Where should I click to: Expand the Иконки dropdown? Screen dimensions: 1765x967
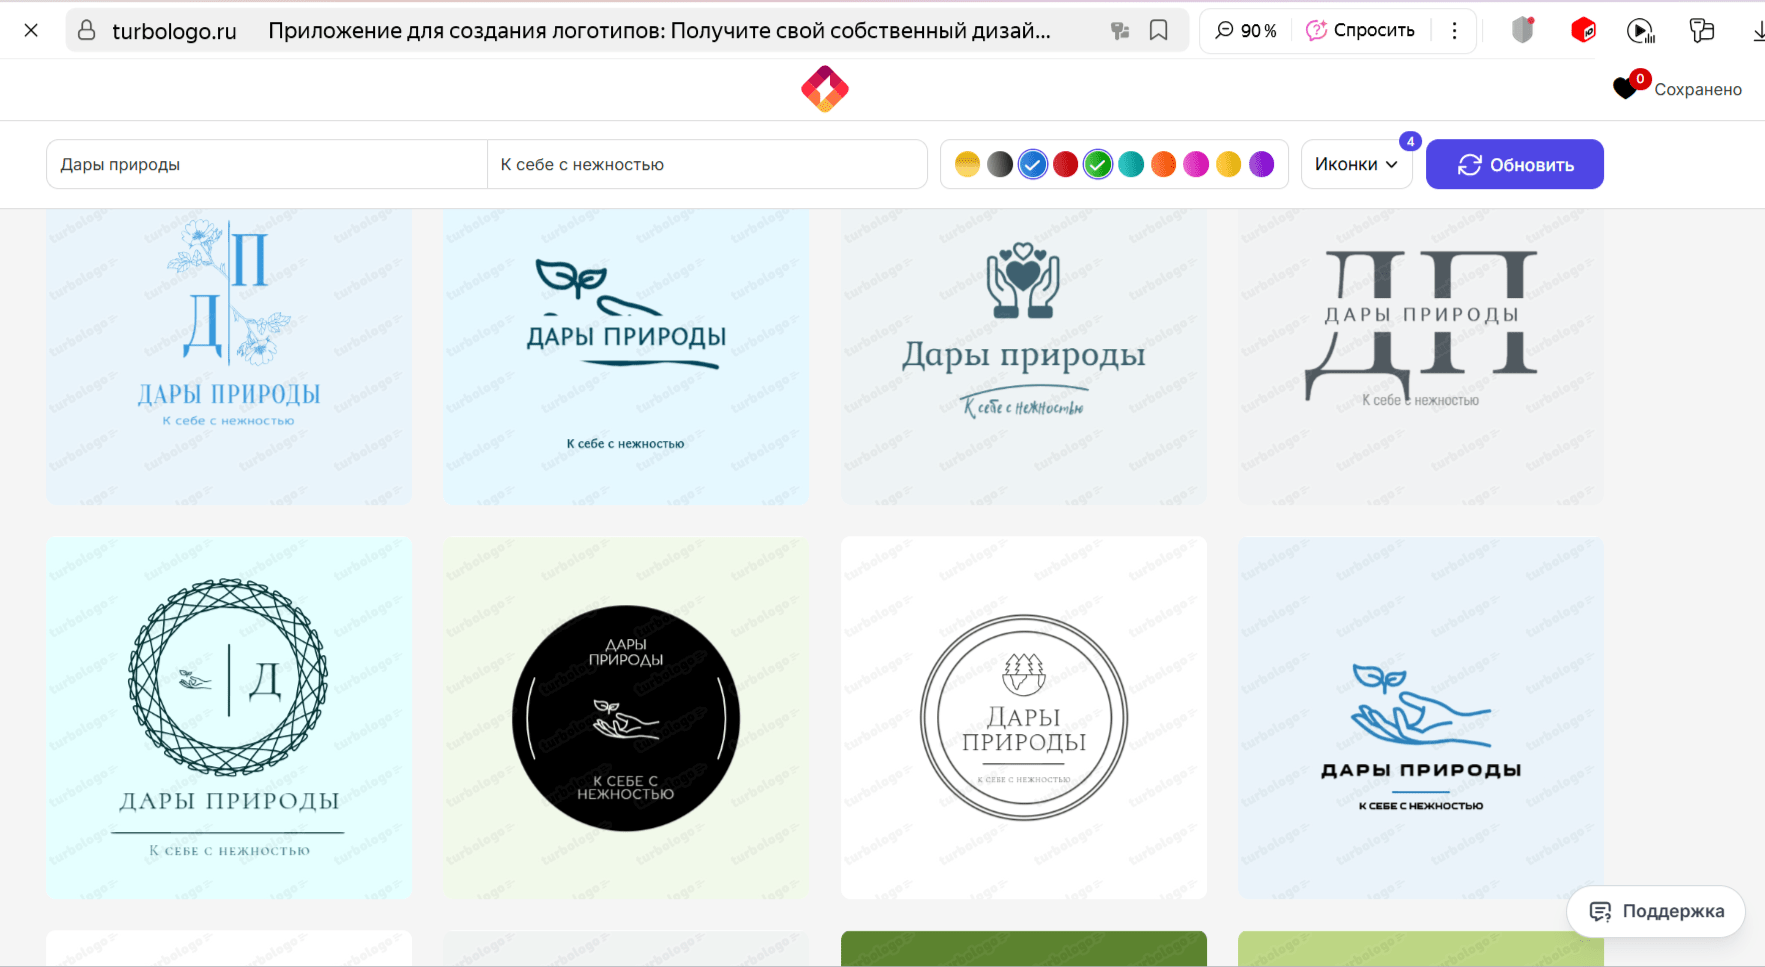1355,164
